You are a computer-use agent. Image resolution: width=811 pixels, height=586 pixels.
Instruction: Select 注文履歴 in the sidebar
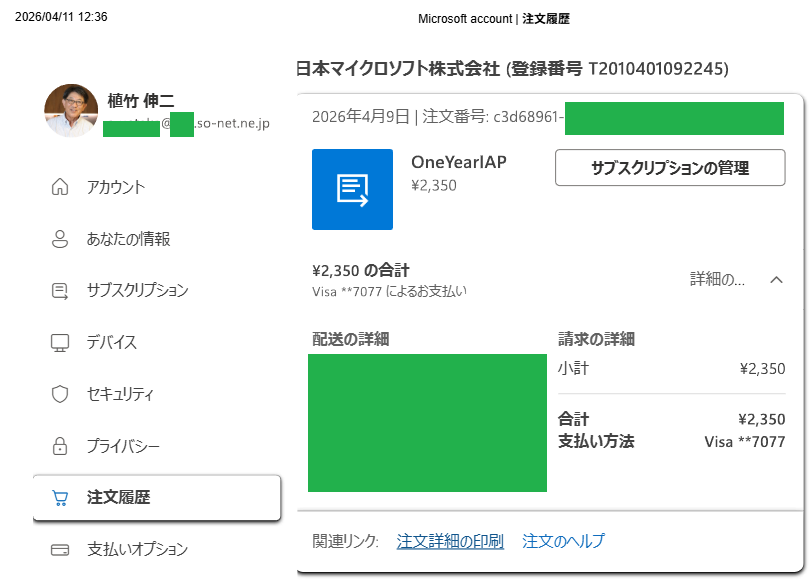(157, 498)
